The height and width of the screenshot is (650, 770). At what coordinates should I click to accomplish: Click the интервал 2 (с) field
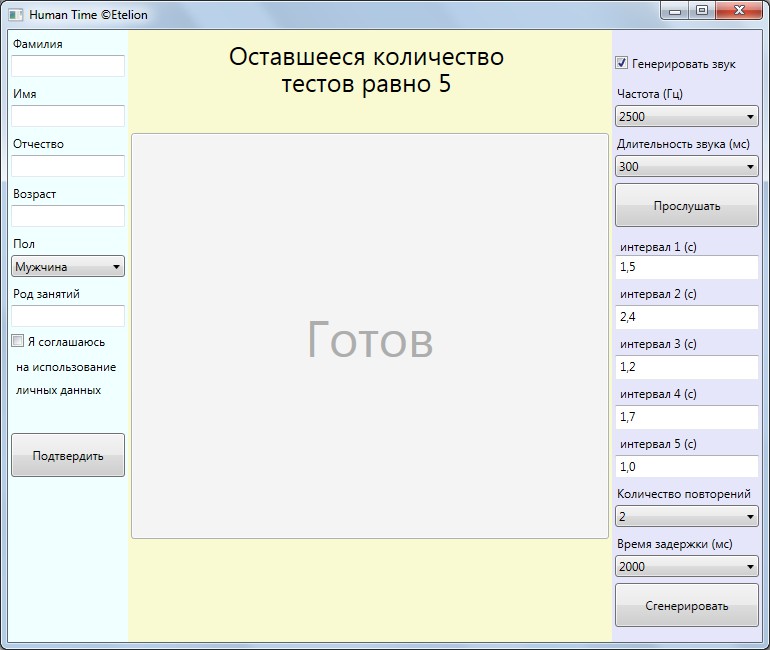coord(687,317)
